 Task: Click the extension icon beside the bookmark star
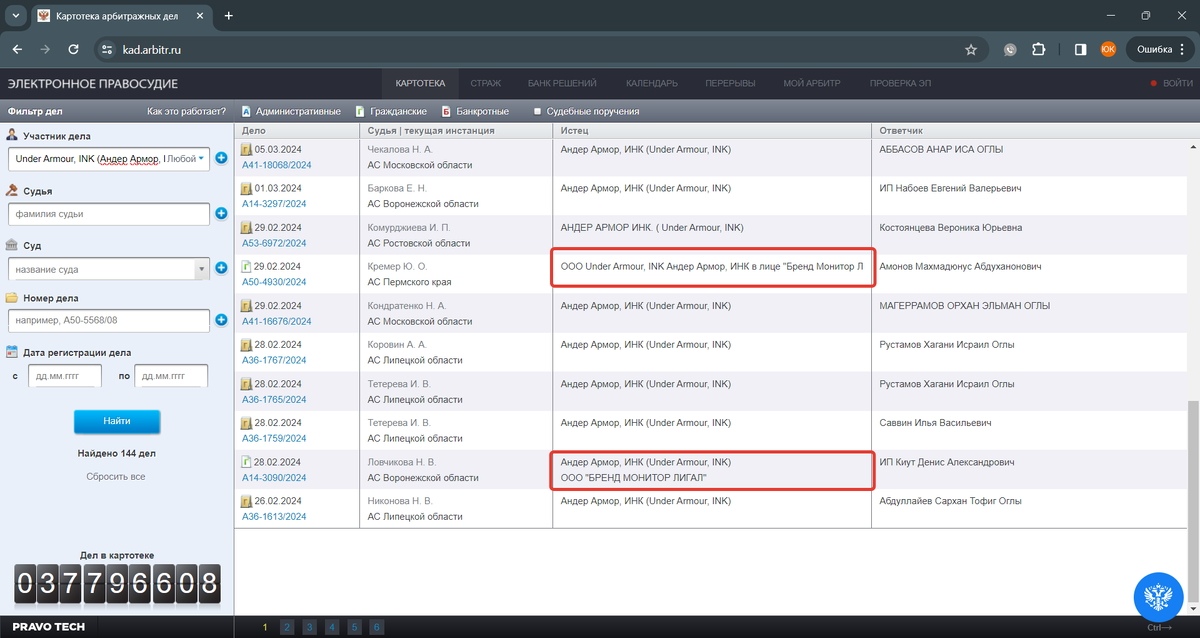1011,49
